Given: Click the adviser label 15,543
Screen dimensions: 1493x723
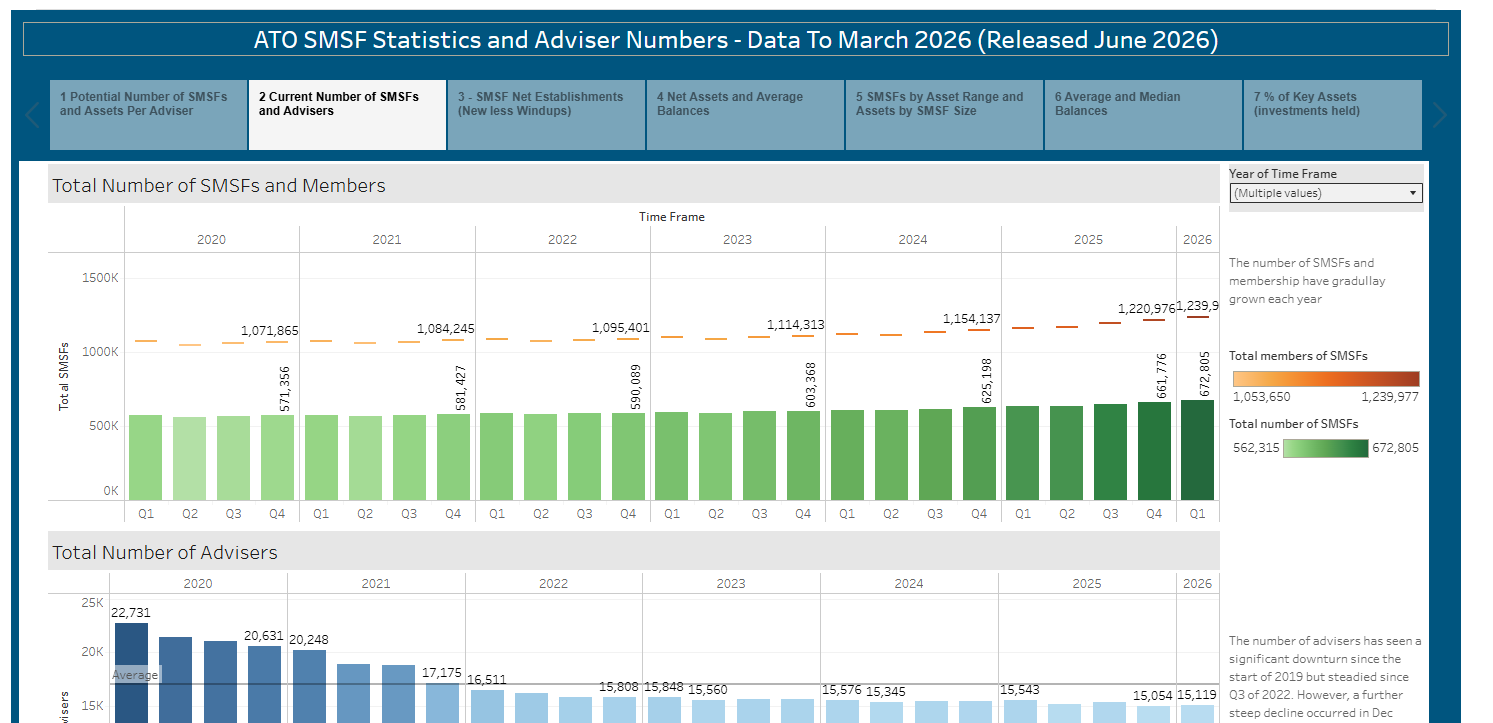Looking at the screenshot, I should [1020, 690].
